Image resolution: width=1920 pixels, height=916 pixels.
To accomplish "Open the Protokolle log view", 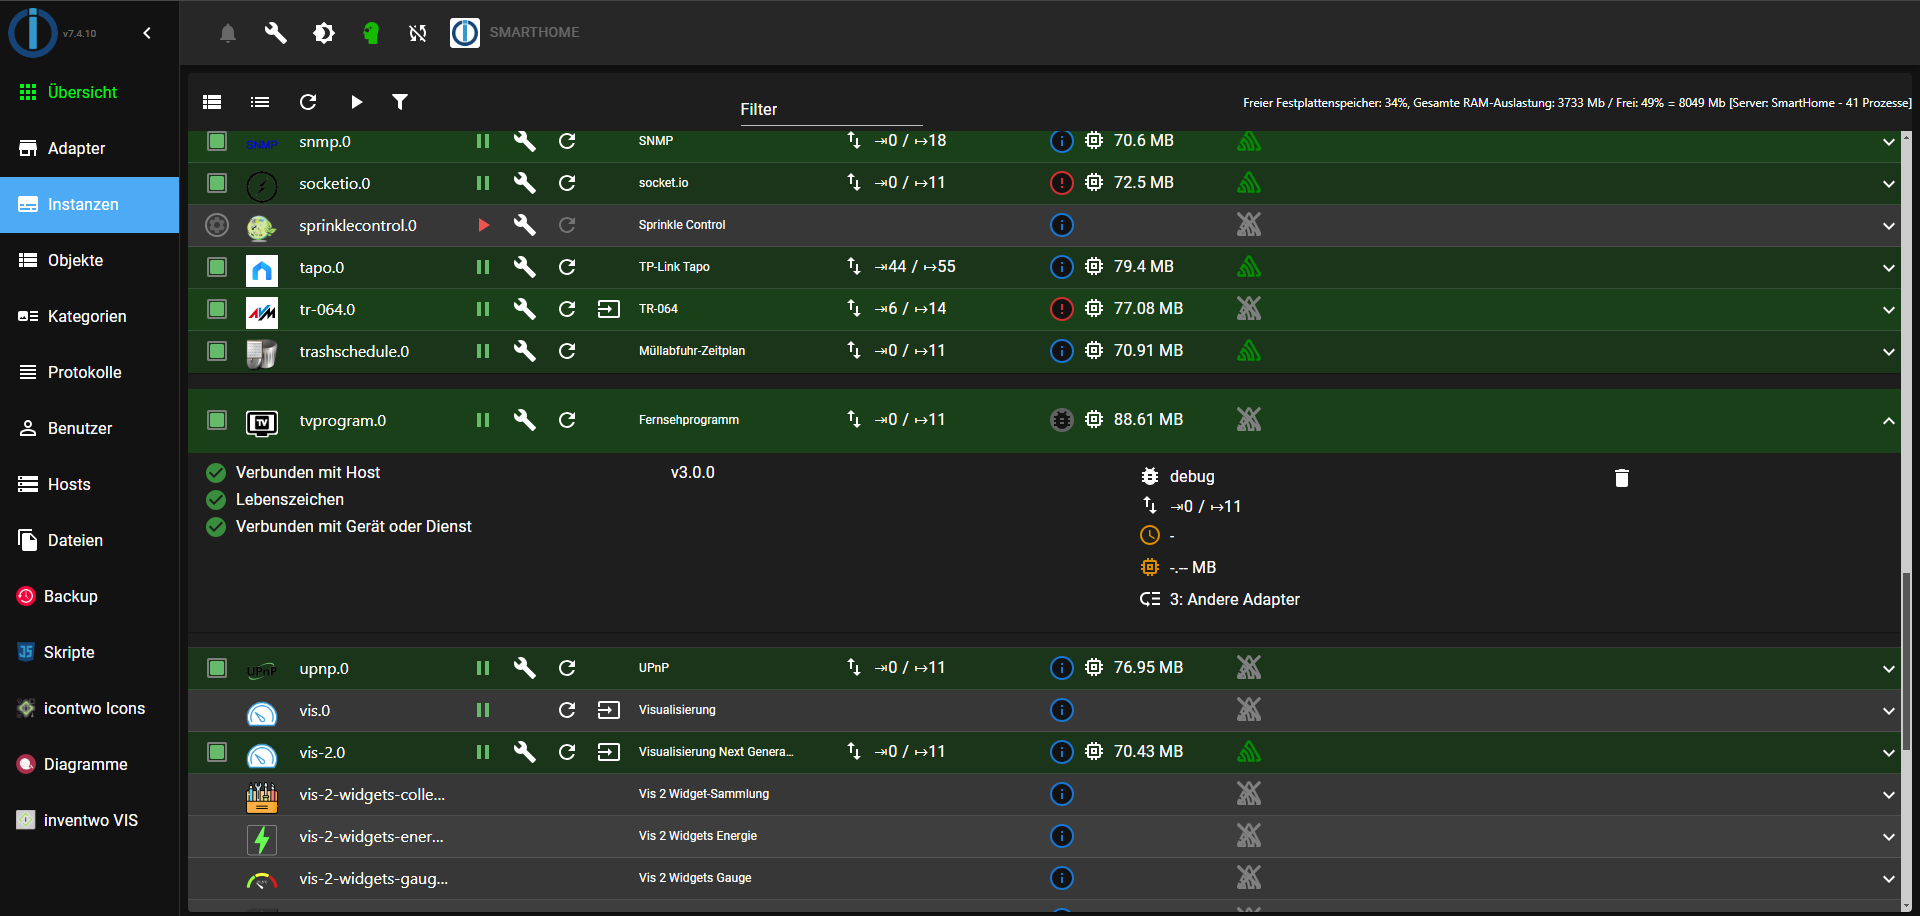I will (90, 372).
